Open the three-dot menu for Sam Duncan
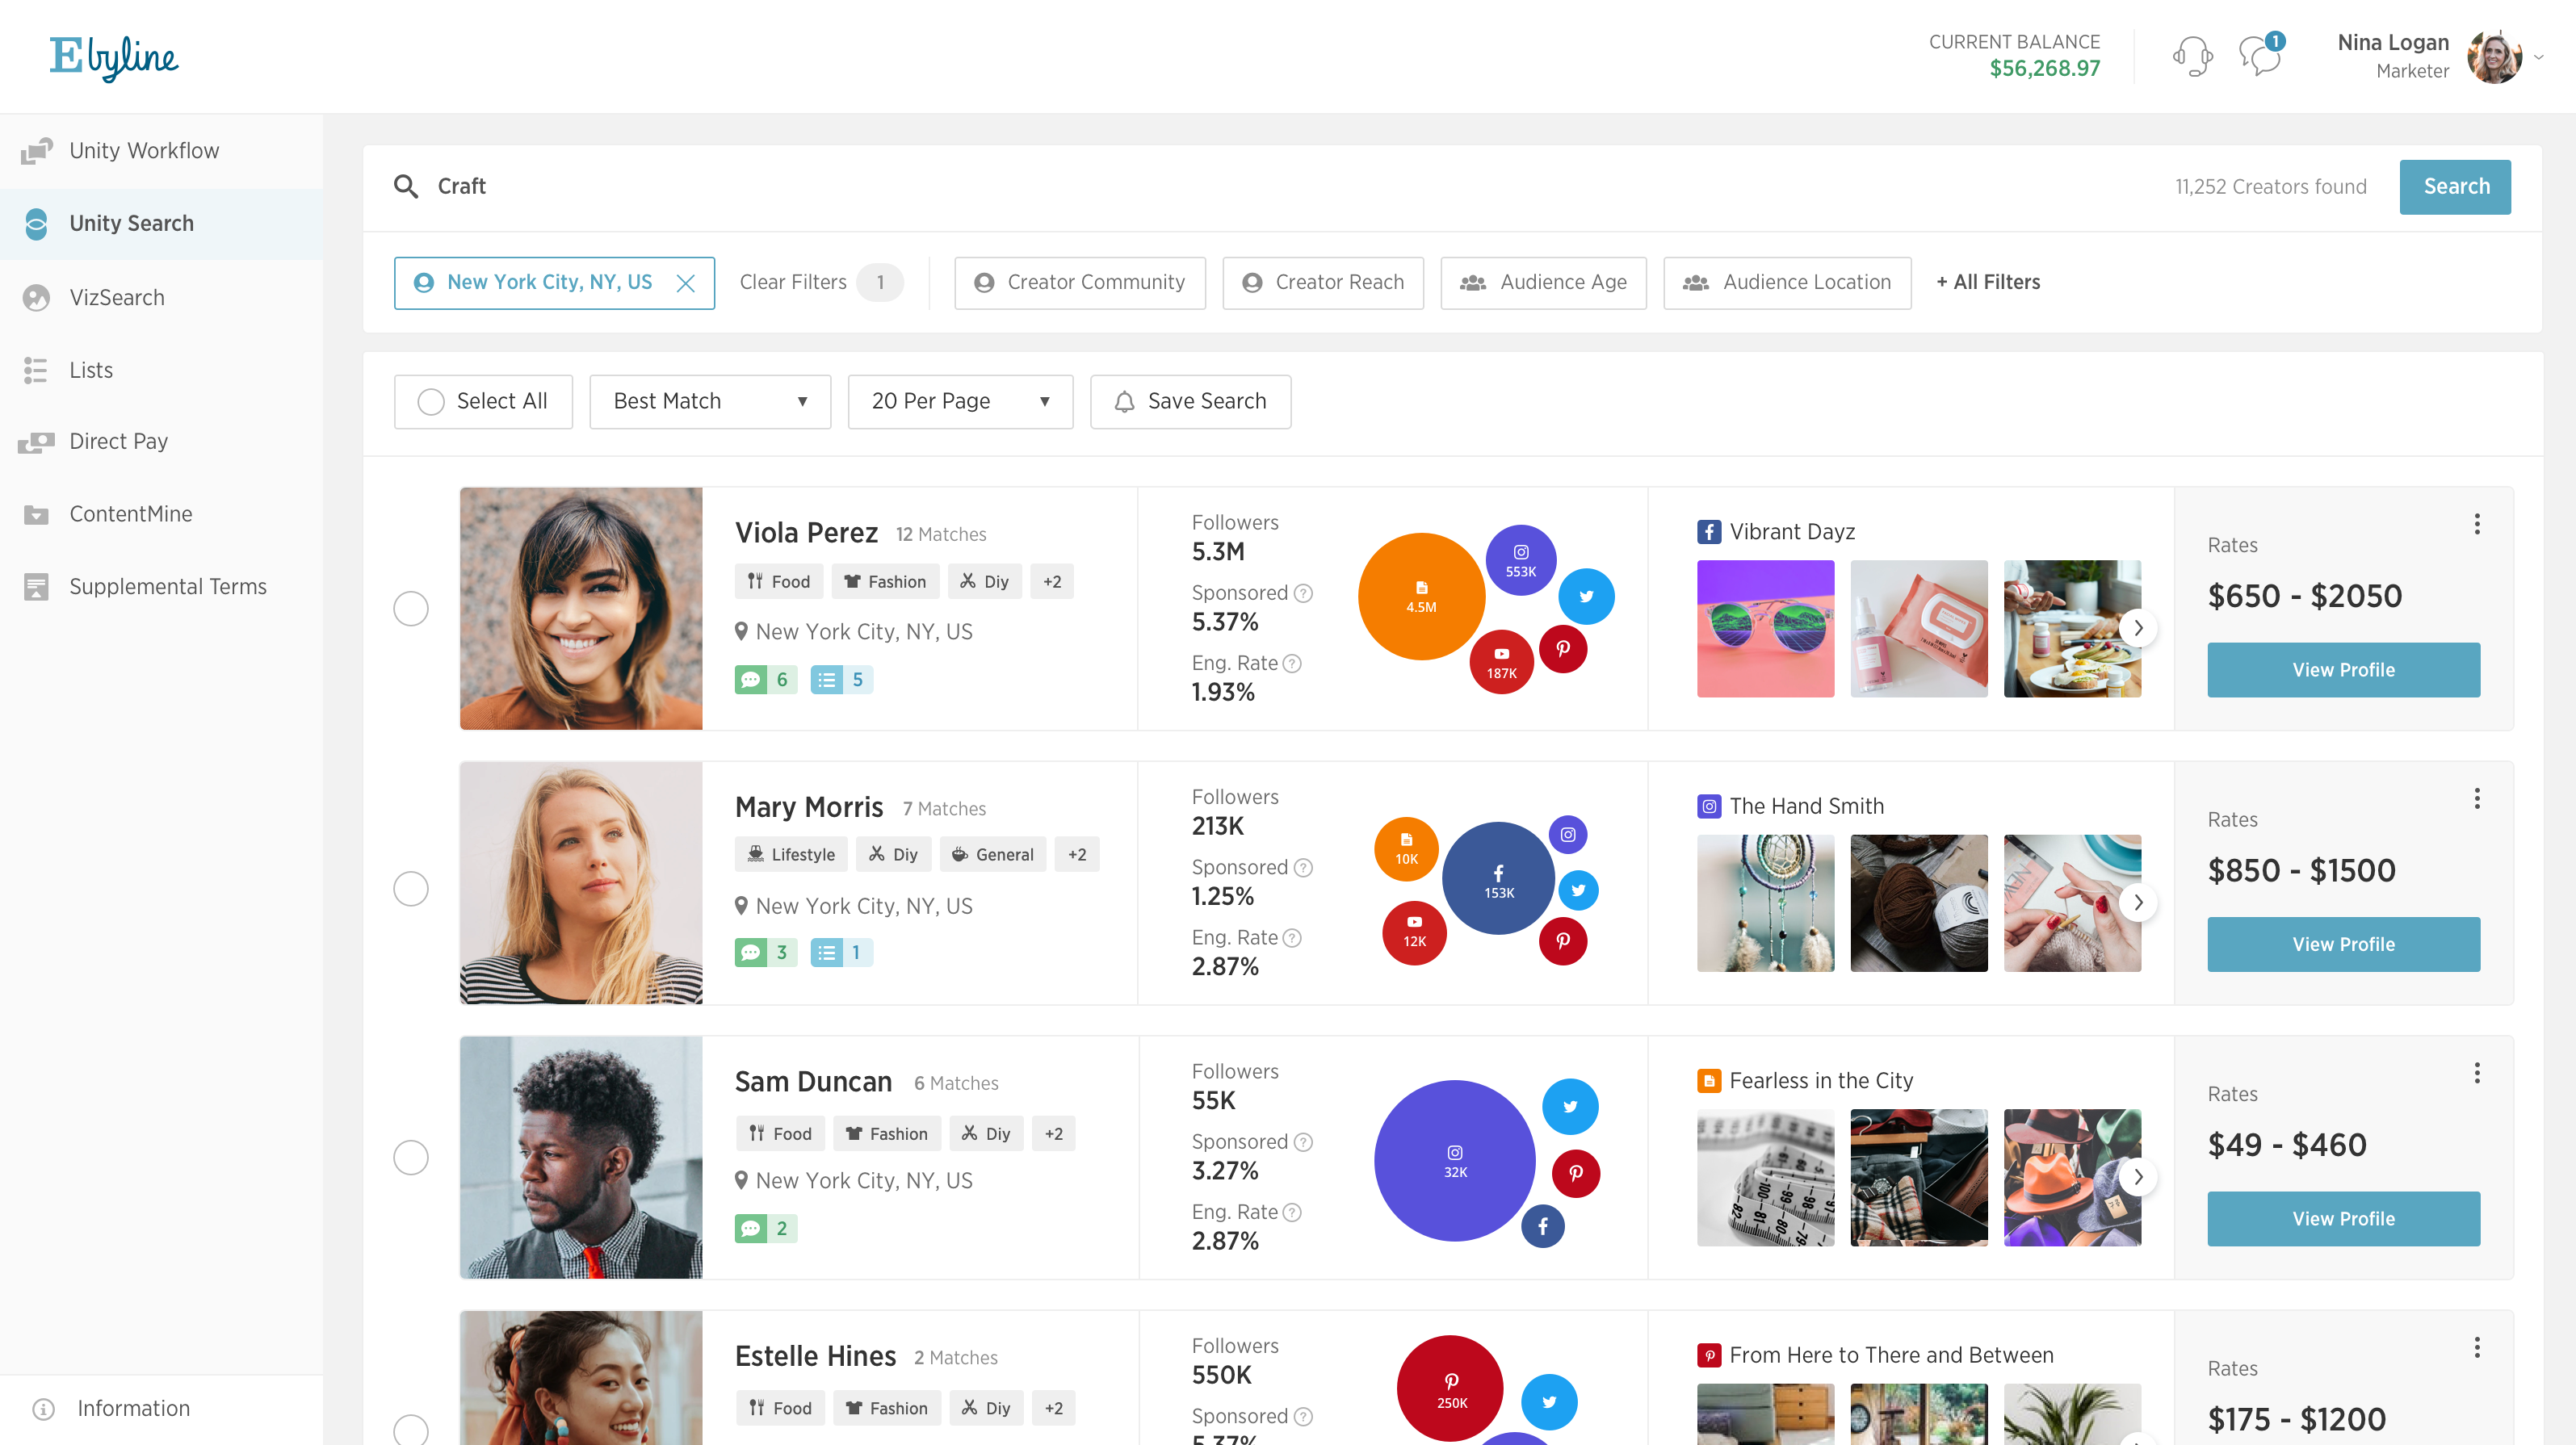The image size is (2576, 1445). [x=2477, y=1073]
